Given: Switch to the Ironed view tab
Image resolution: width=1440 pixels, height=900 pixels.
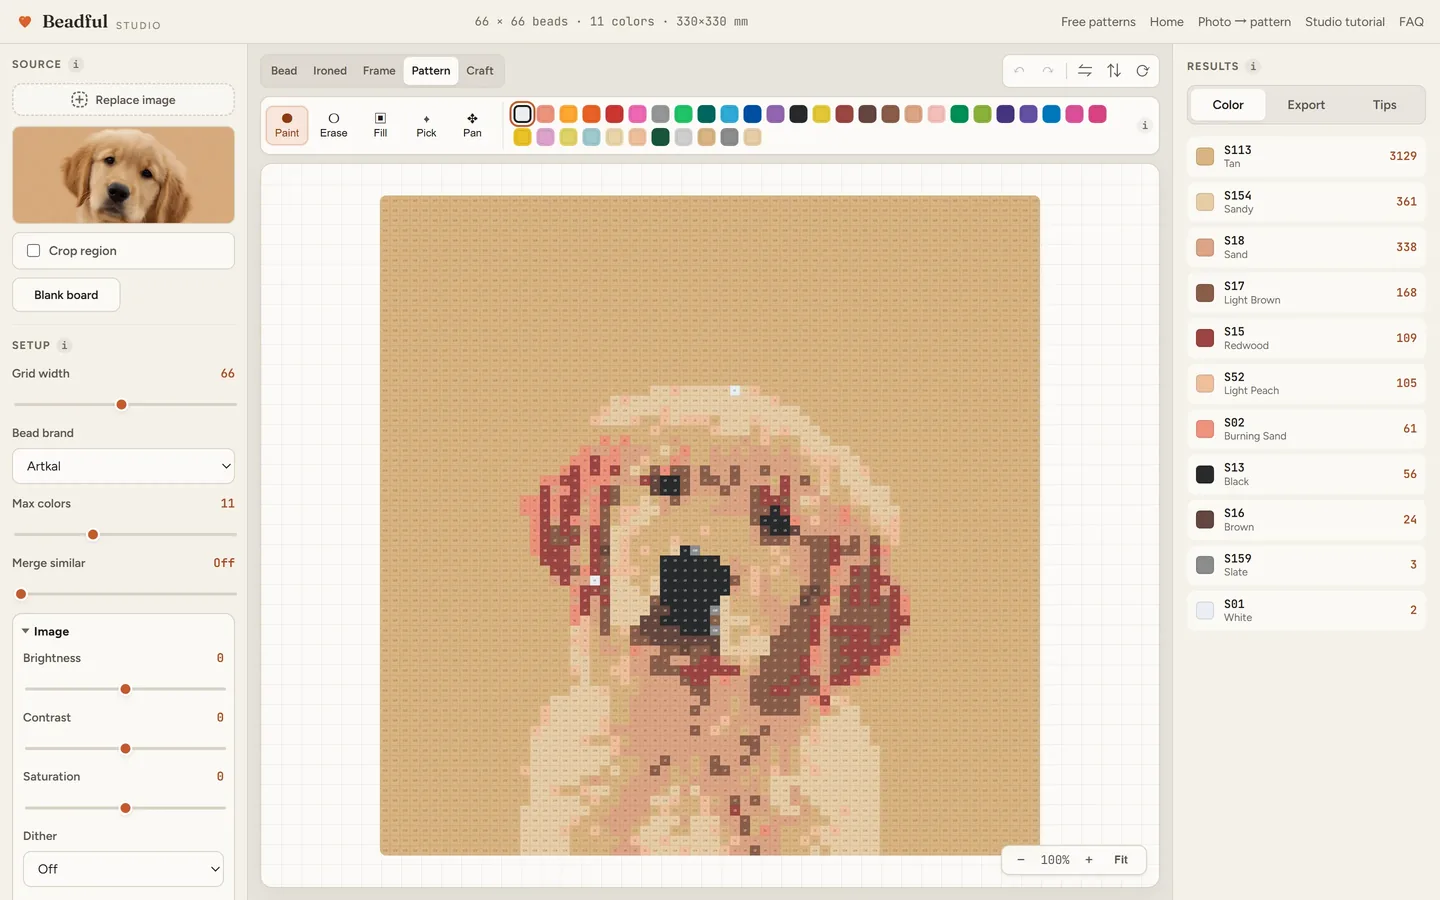Looking at the screenshot, I should point(330,71).
